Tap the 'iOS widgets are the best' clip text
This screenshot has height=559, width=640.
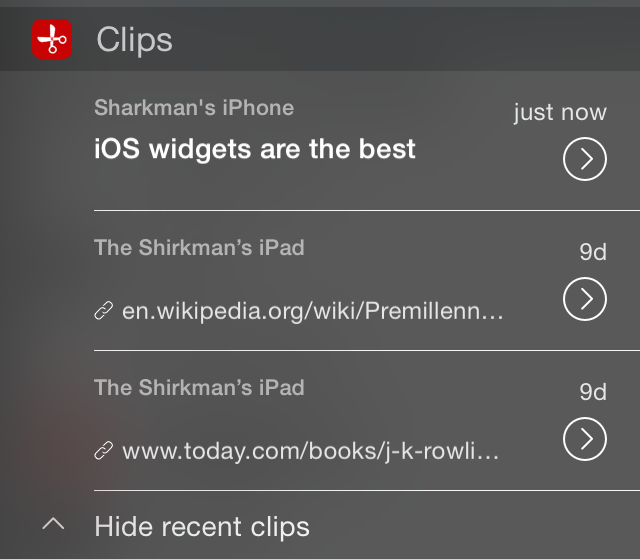(x=255, y=150)
